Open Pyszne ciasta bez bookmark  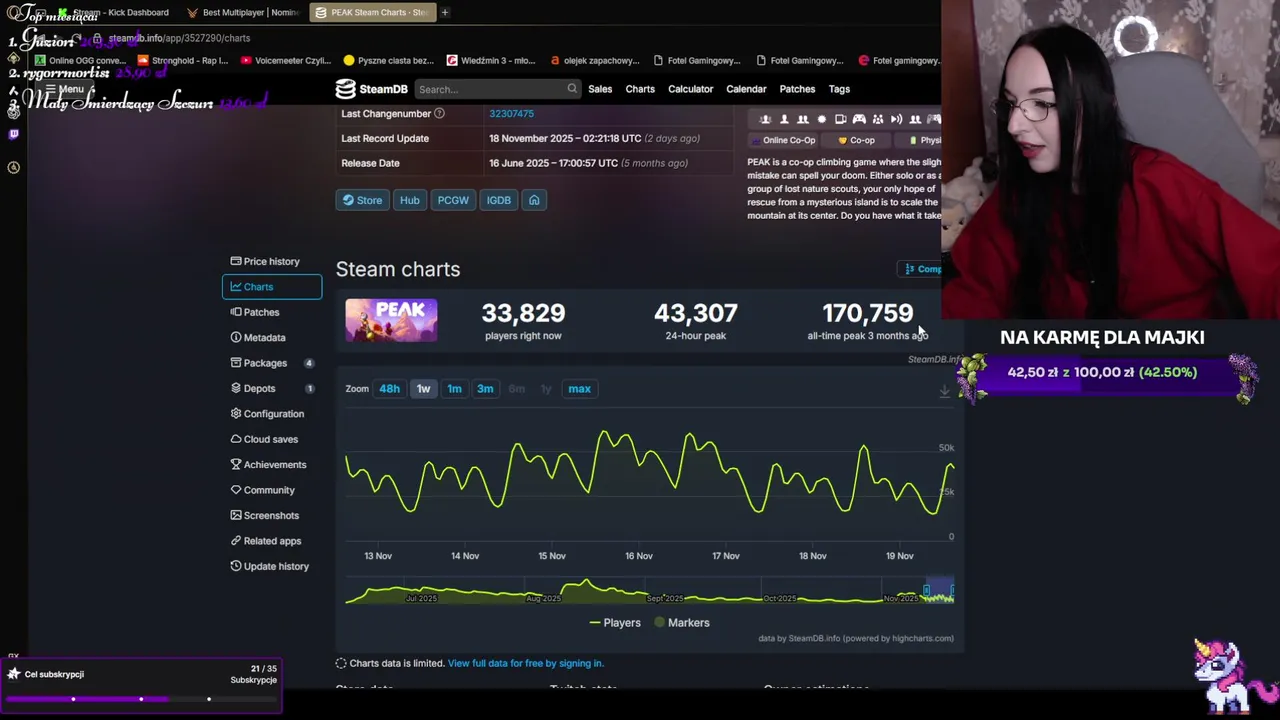tap(388, 60)
